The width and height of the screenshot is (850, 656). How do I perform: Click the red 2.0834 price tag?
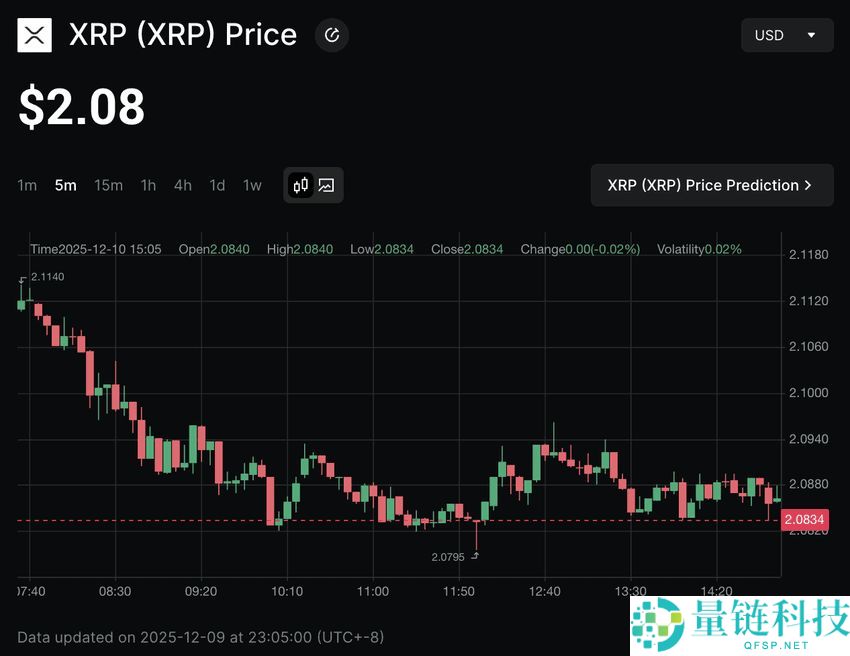click(x=804, y=520)
